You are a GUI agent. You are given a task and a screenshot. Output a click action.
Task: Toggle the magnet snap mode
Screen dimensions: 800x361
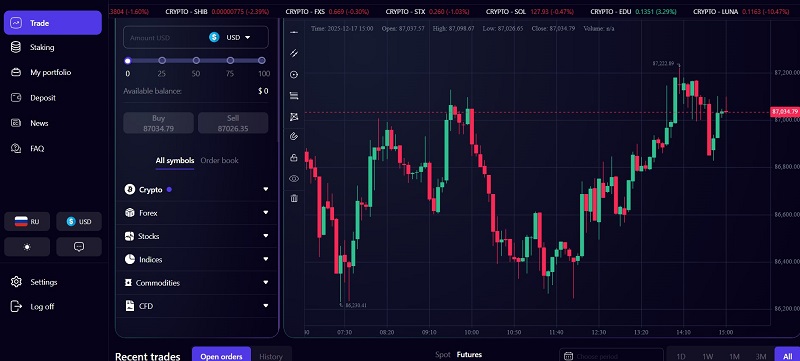click(294, 136)
